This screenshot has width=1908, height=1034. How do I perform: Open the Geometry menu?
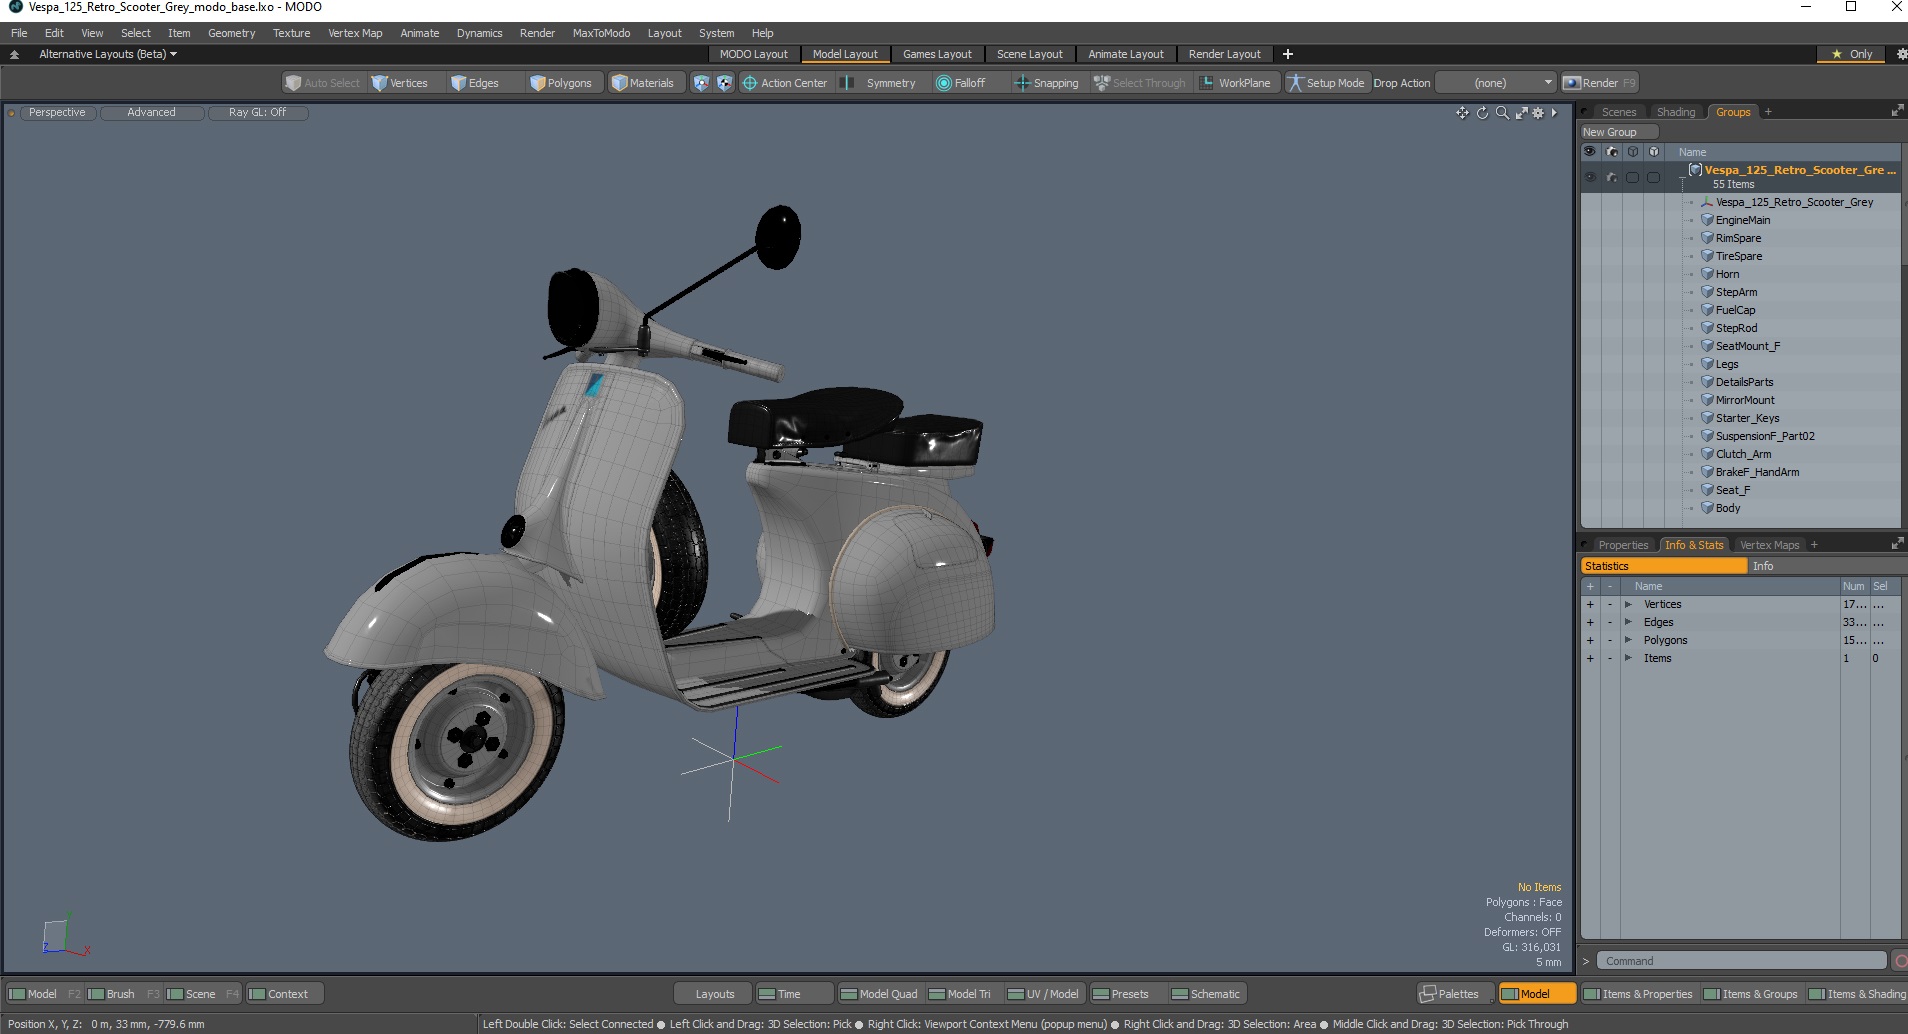tap(231, 33)
